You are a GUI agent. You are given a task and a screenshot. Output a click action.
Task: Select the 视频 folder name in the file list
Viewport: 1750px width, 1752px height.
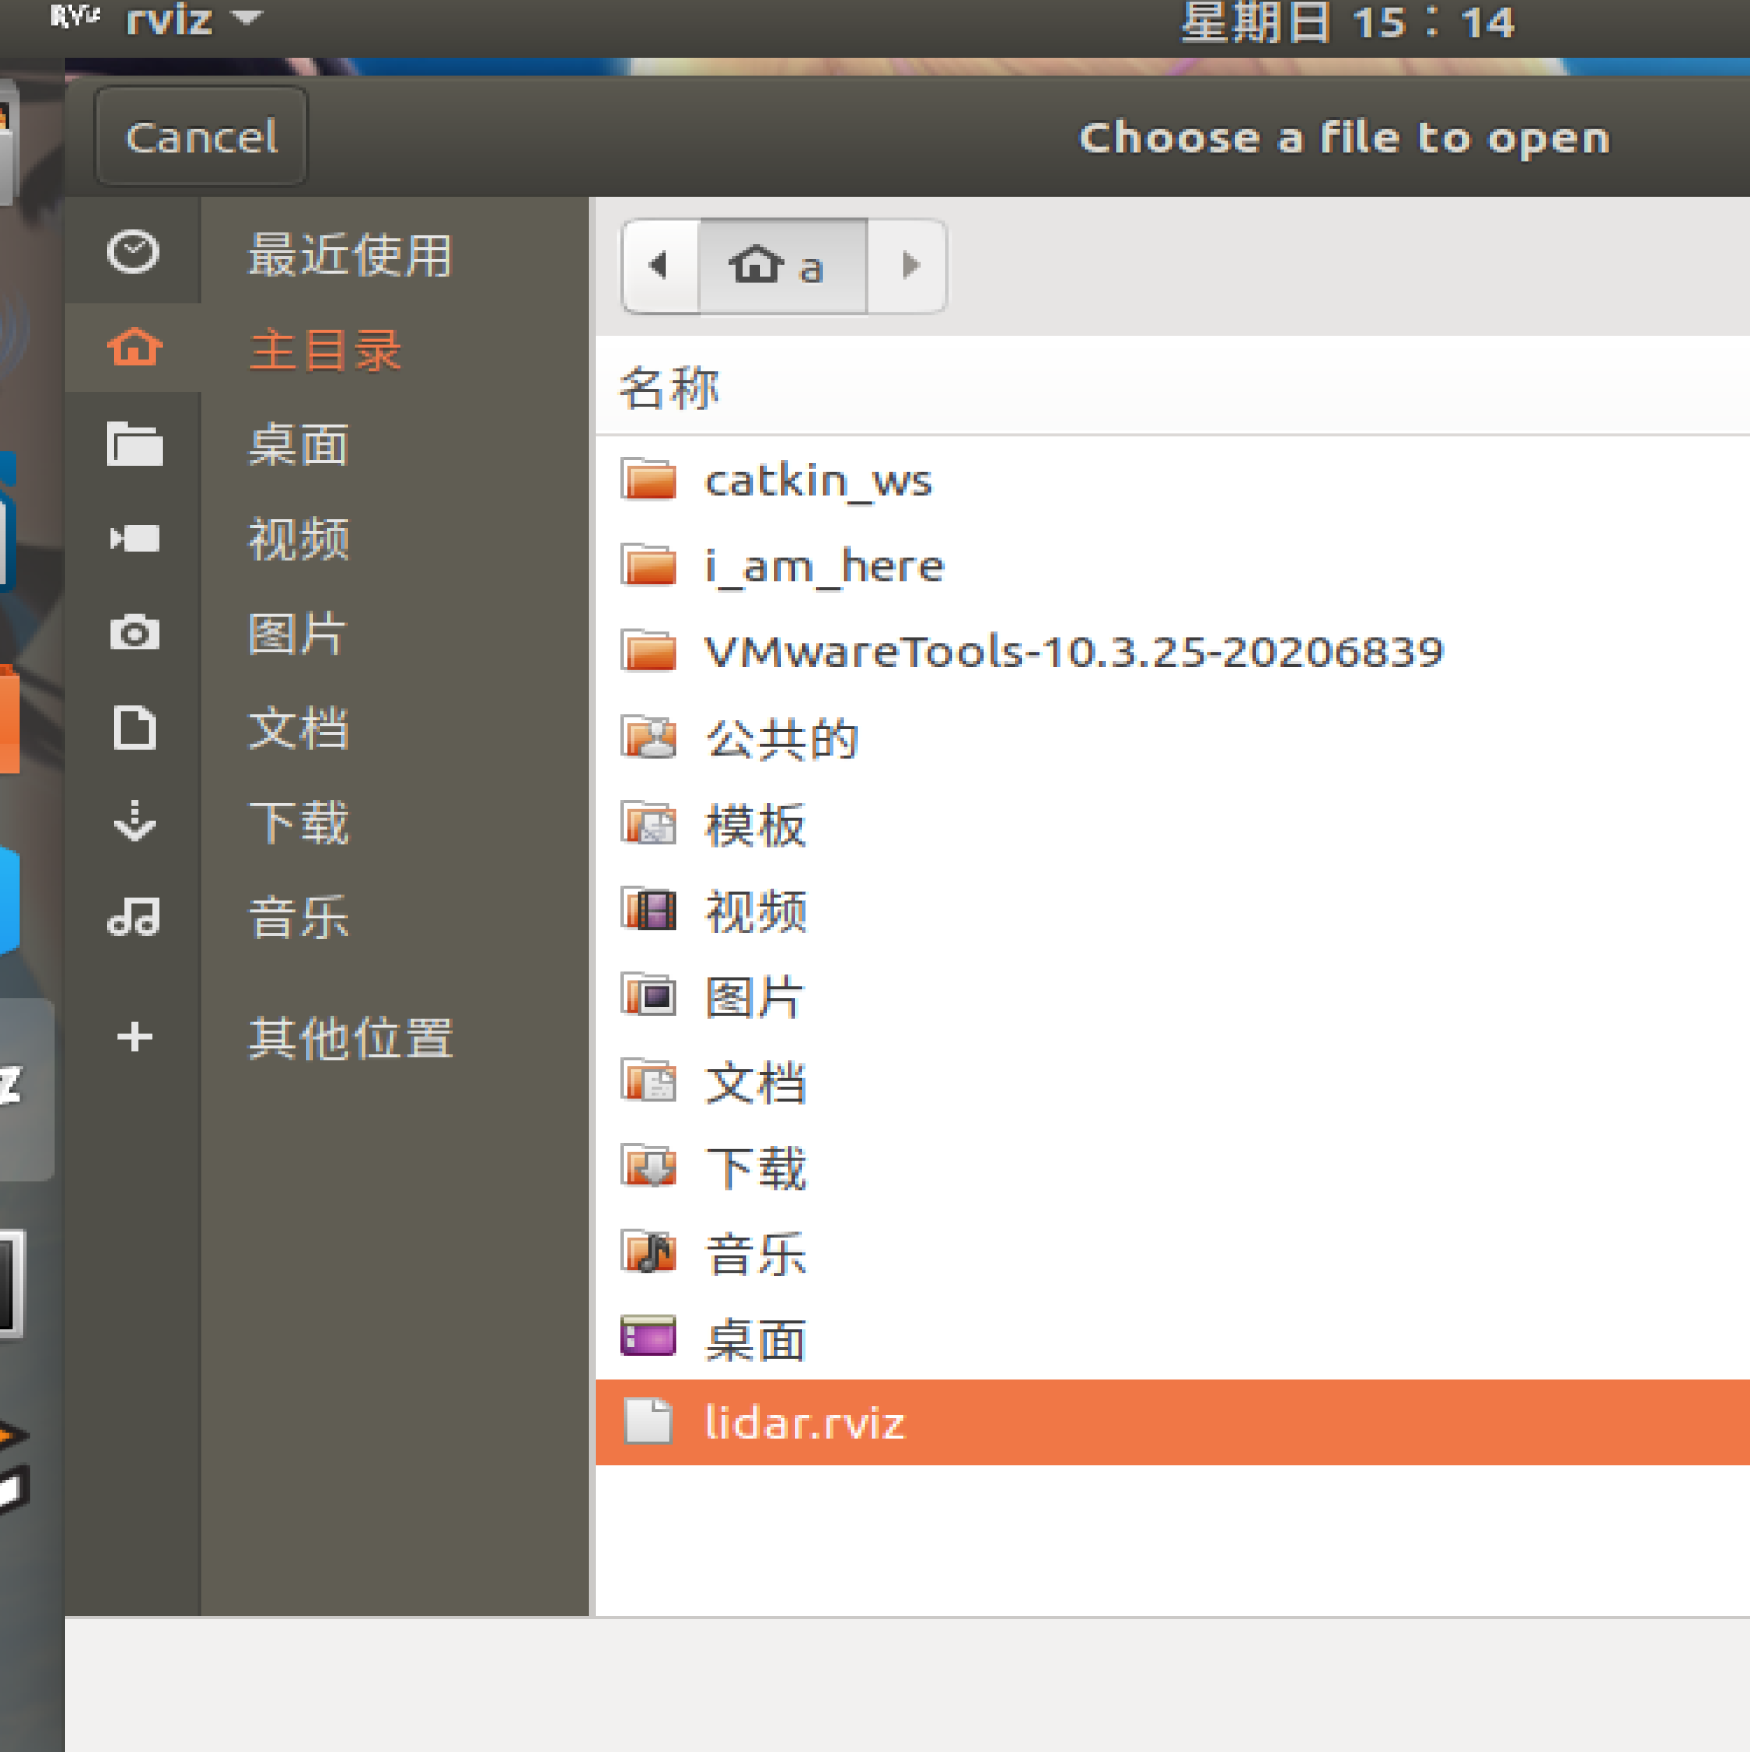pos(755,911)
